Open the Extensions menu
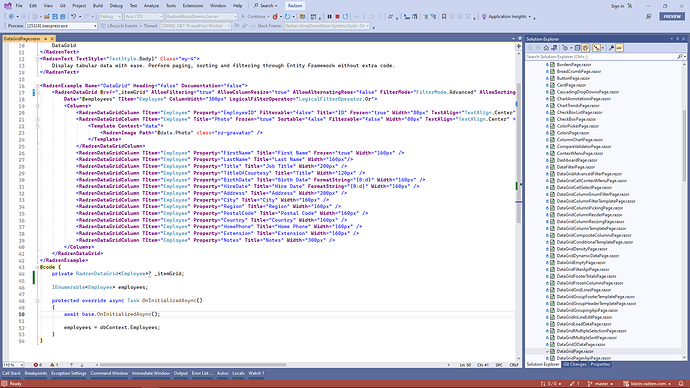Screen dimensions: 690x388 point(193,6)
